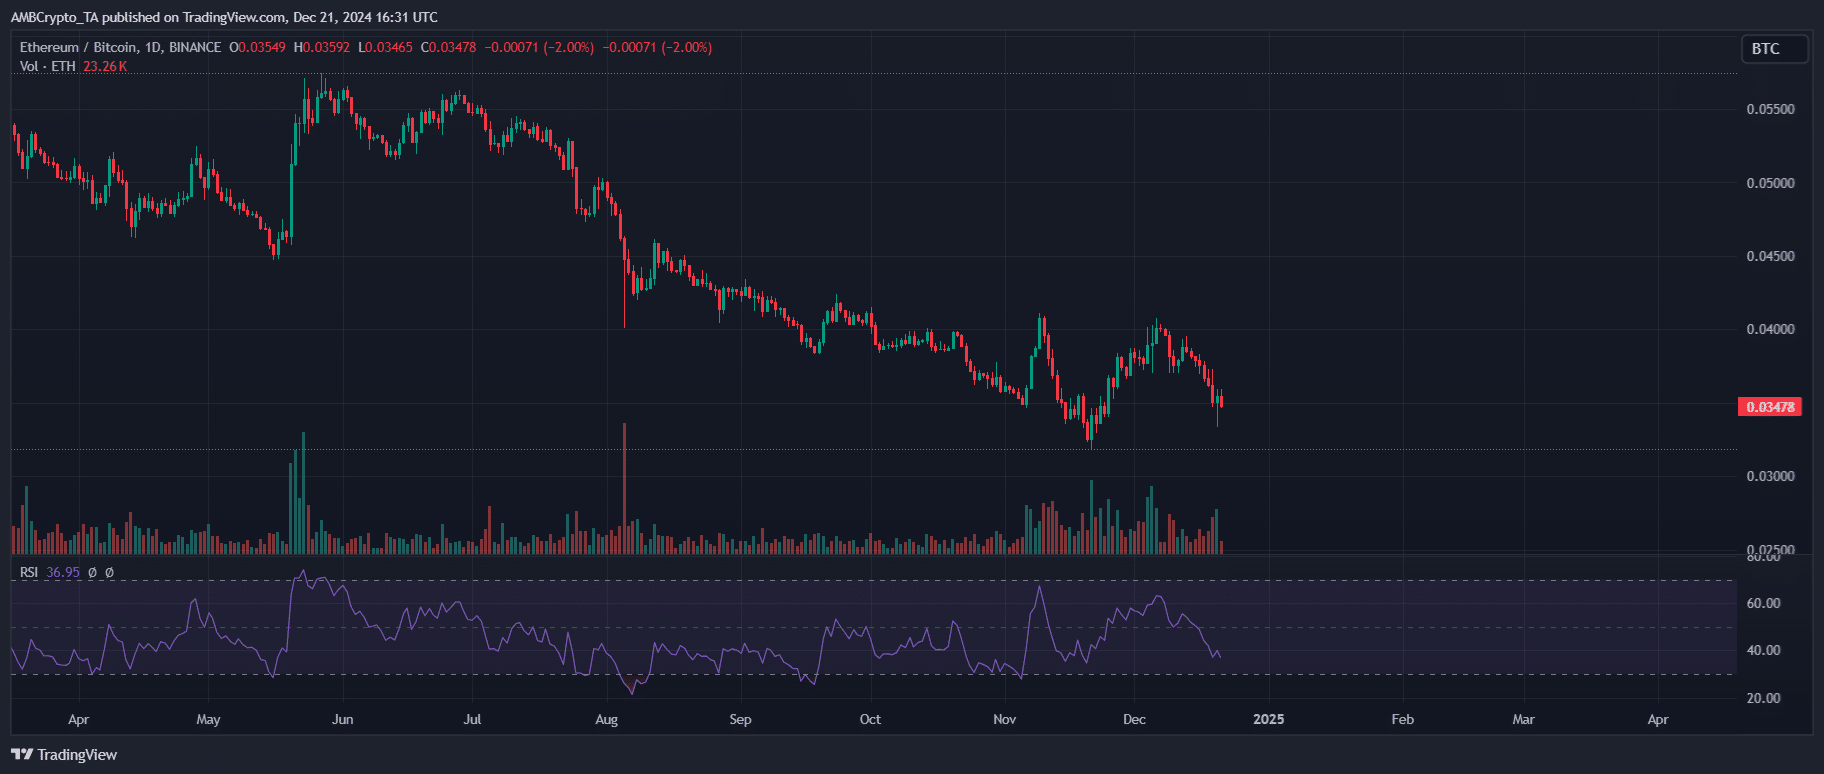Screen dimensions: 1824x774
Task: Click the Jul label on time axis
Action: click(x=472, y=719)
